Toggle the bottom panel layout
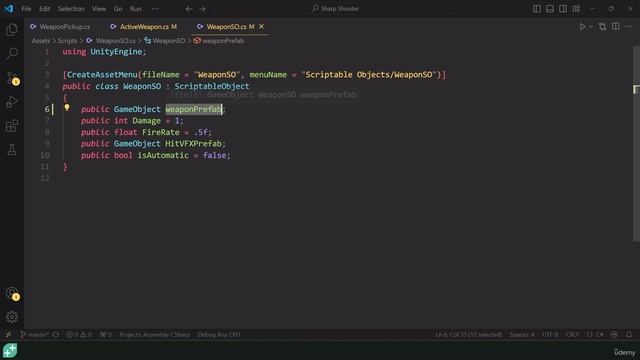Image resolution: width=640 pixels, height=360 pixels. coord(550,9)
